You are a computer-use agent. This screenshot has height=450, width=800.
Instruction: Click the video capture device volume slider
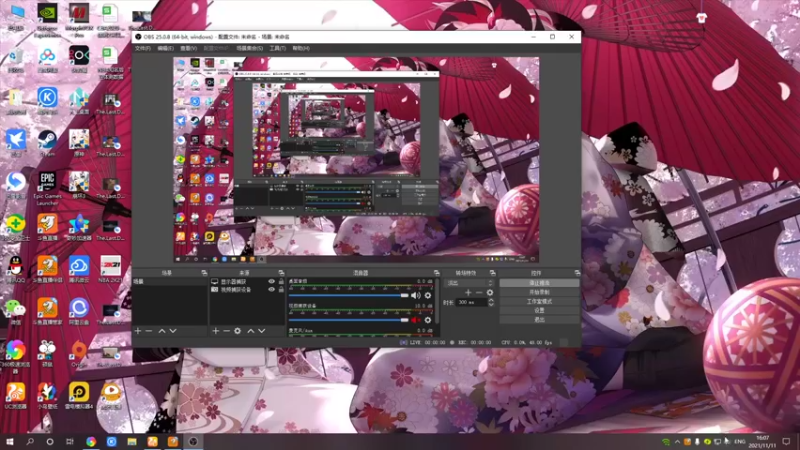click(x=349, y=320)
